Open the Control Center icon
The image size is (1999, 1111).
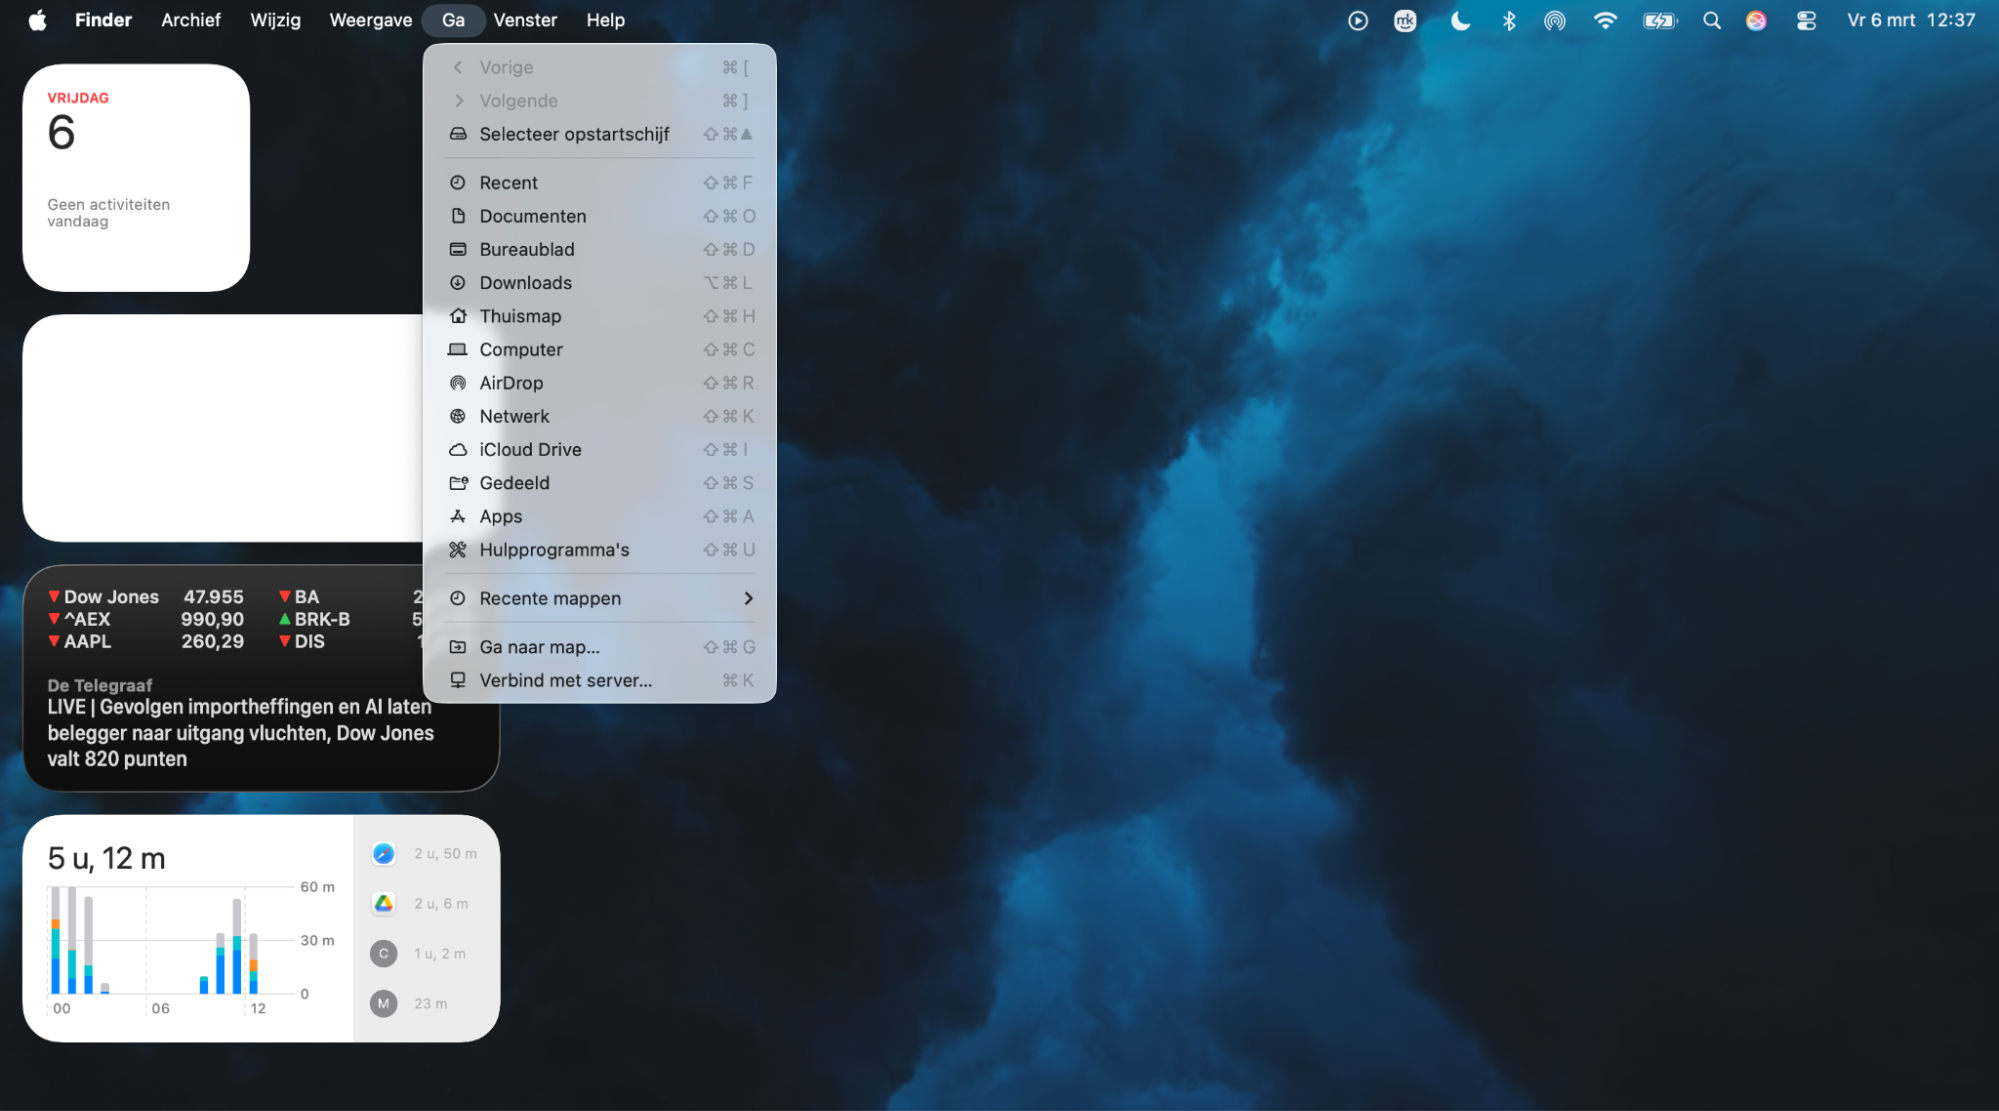1806,20
